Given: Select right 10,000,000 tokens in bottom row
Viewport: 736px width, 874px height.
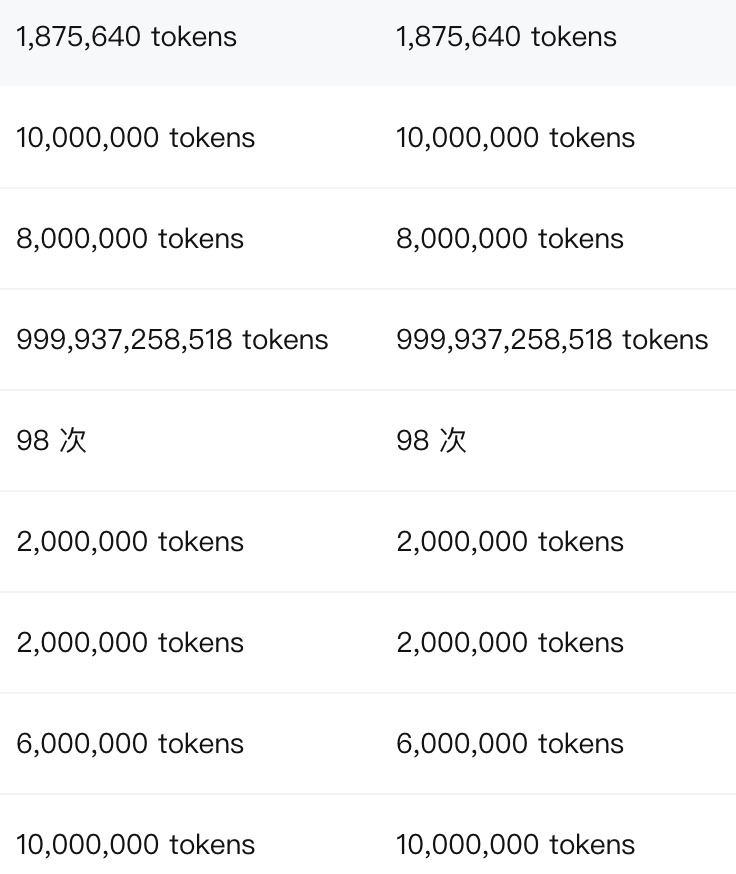Looking at the screenshot, I should (x=515, y=844).
